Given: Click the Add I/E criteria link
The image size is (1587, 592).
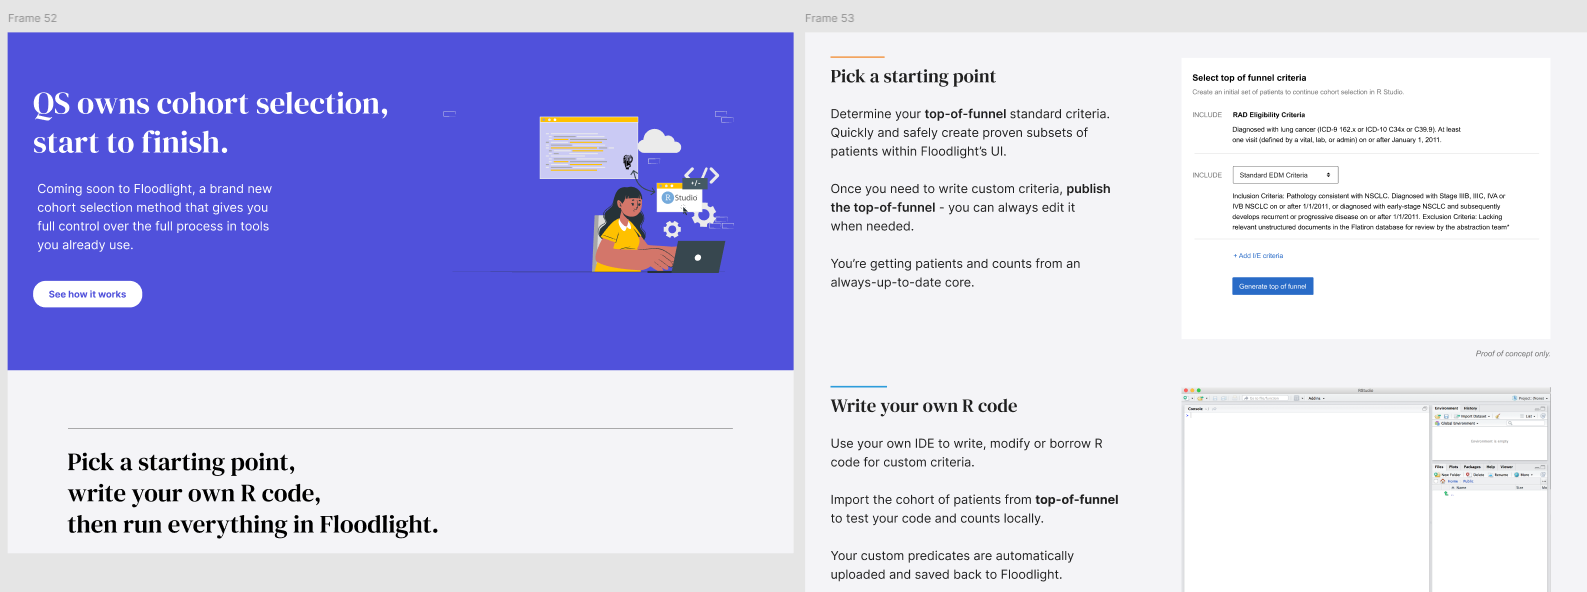Looking at the screenshot, I should (x=1258, y=256).
